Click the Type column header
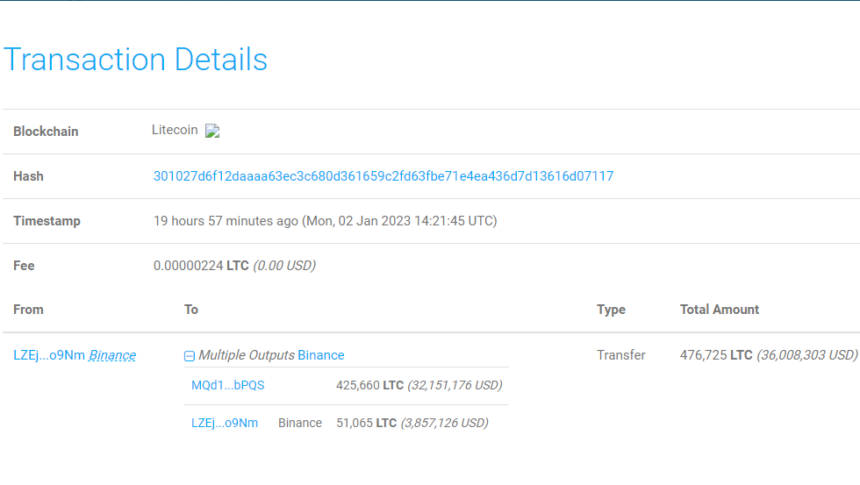 (x=611, y=309)
